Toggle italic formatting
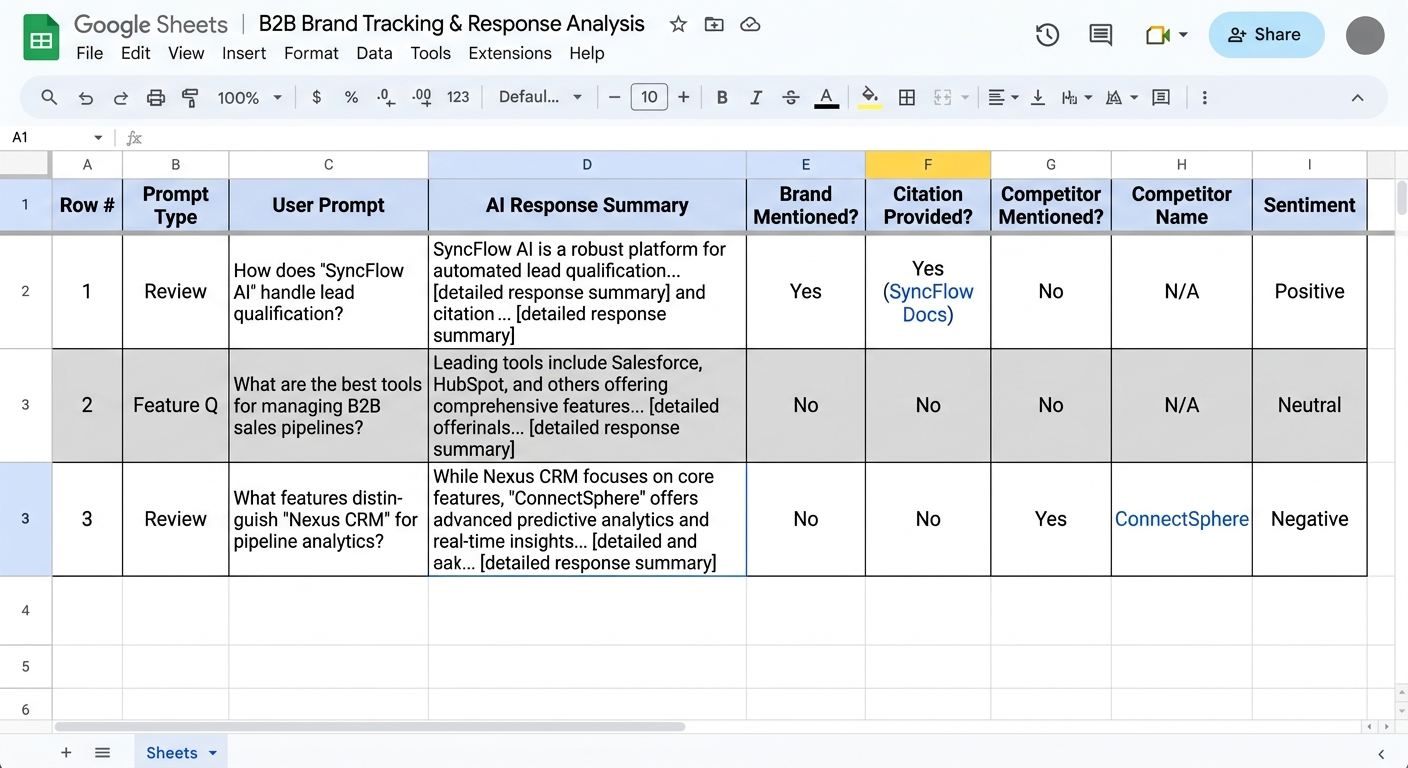This screenshot has width=1408, height=768. (x=756, y=97)
